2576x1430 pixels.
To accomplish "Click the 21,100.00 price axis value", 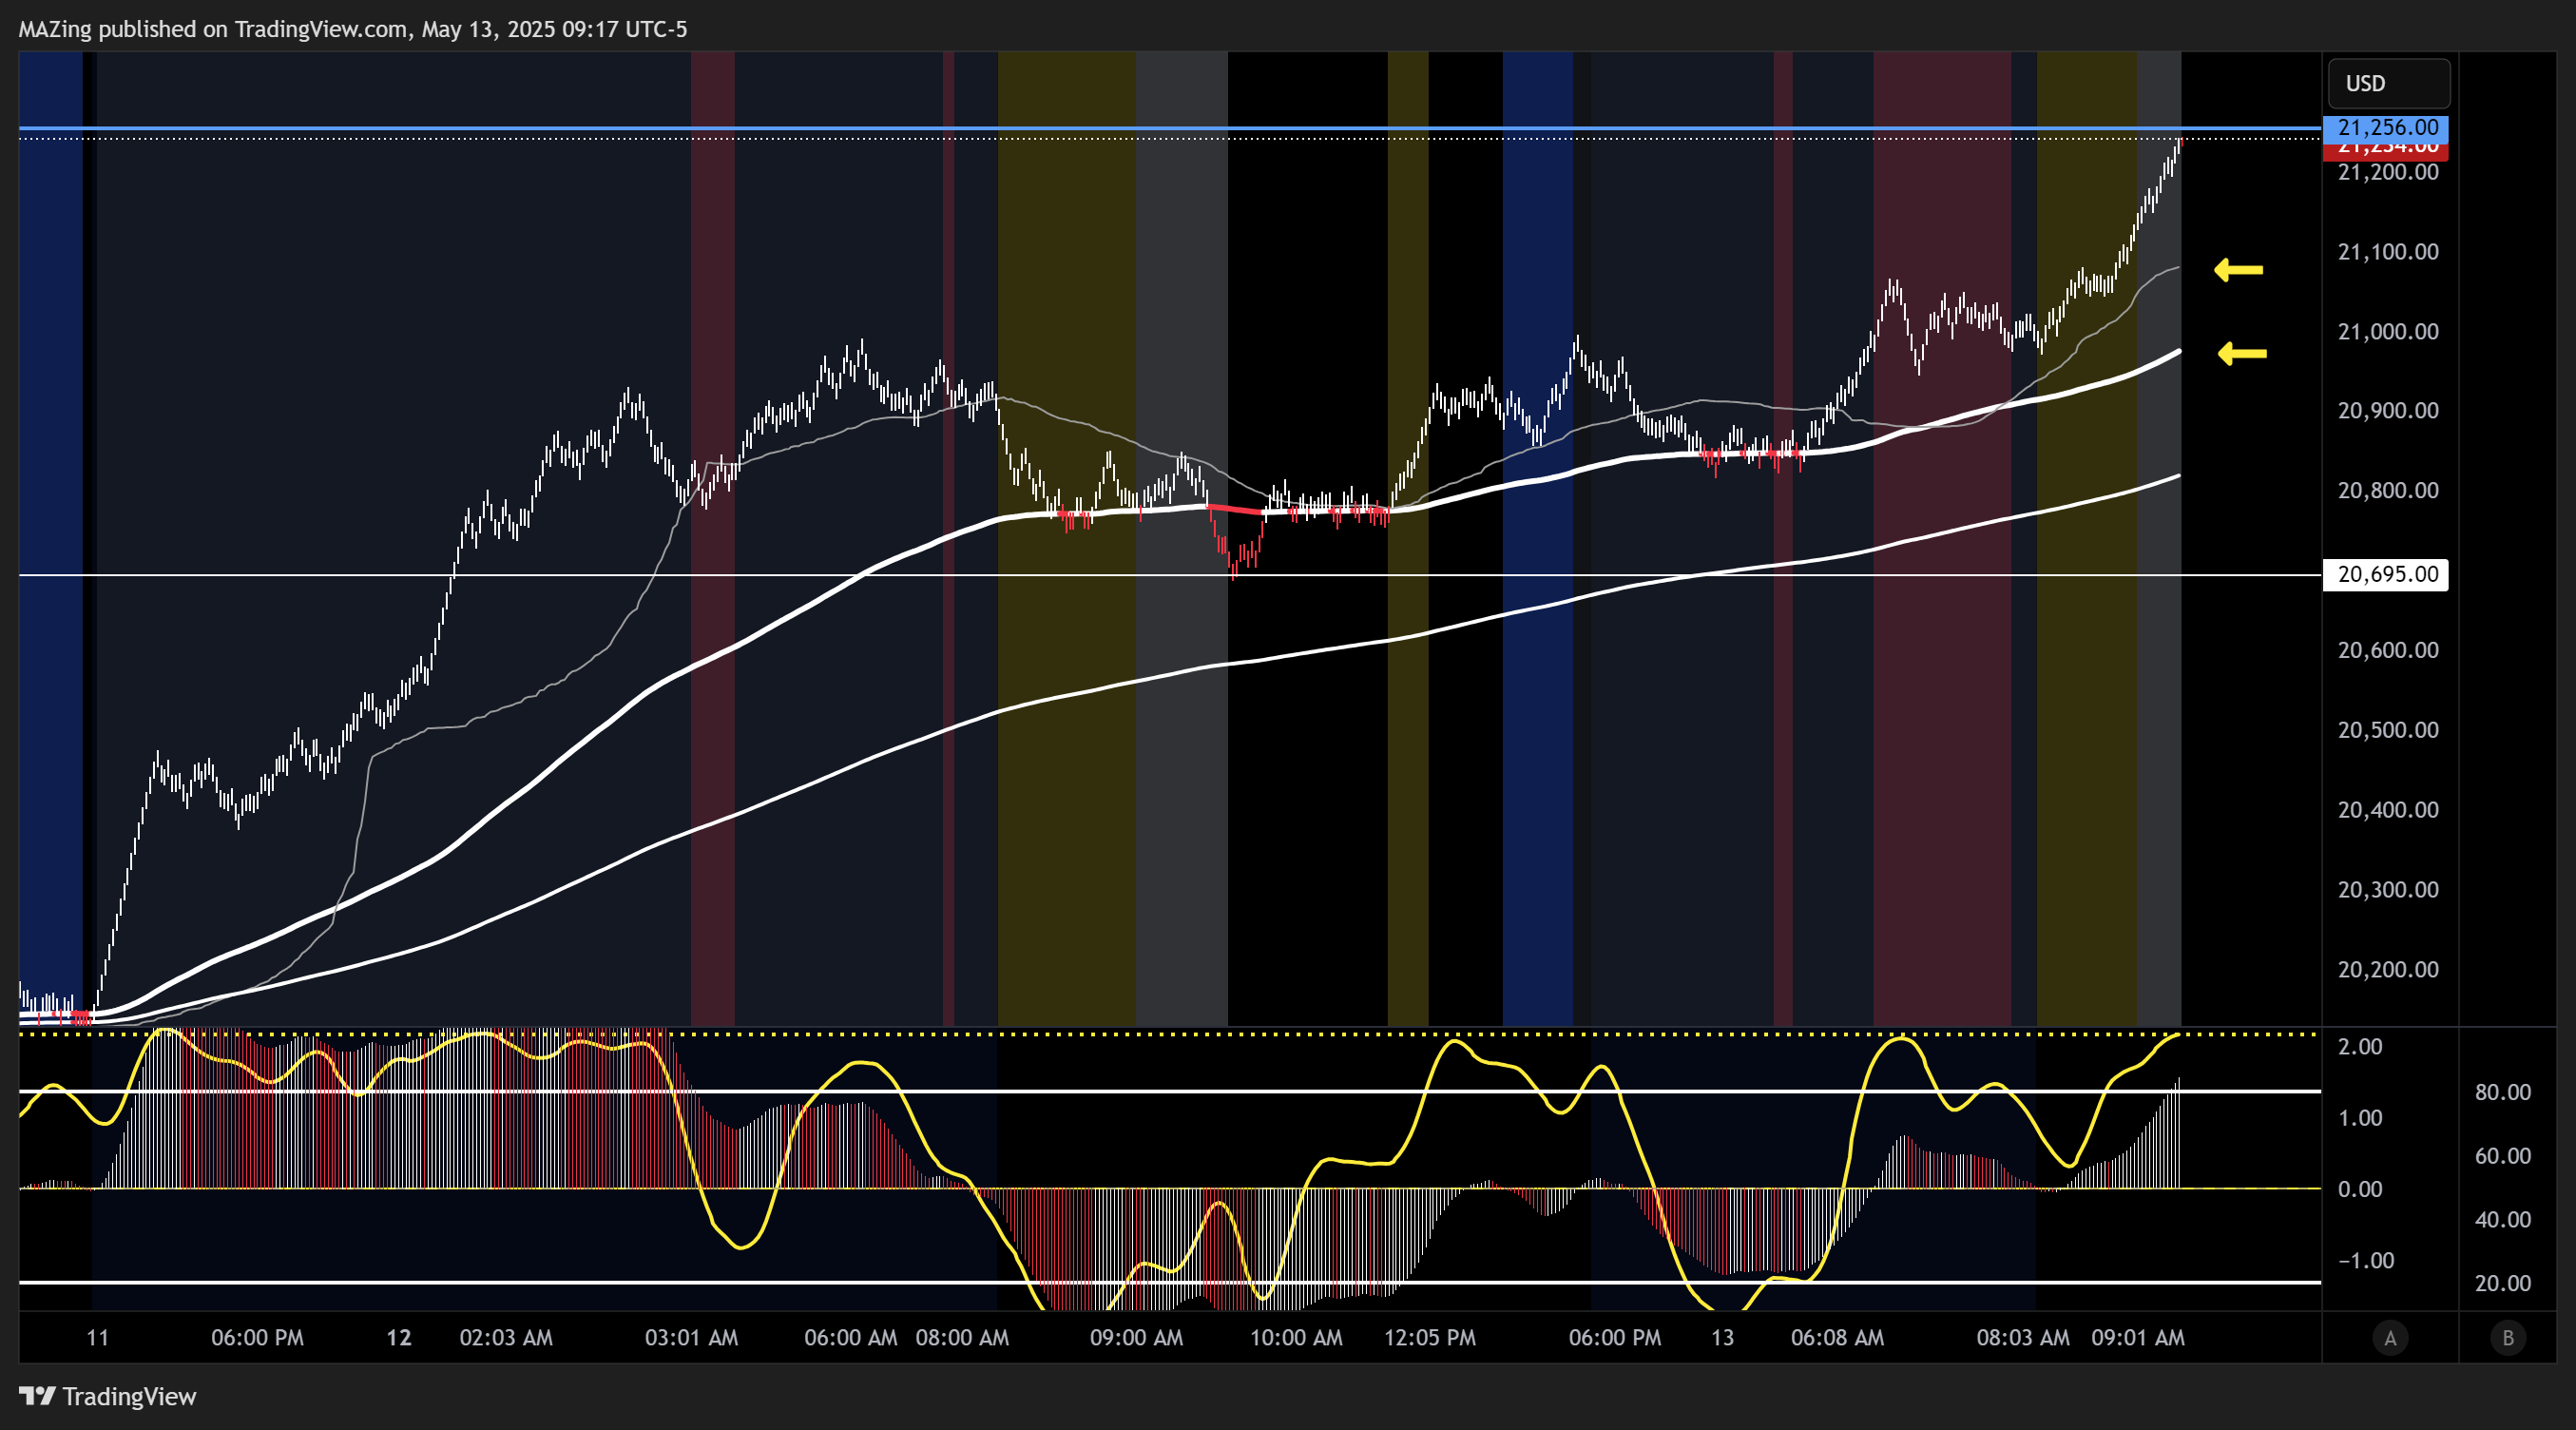I will pyautogui.click(x=2387, y=252).
